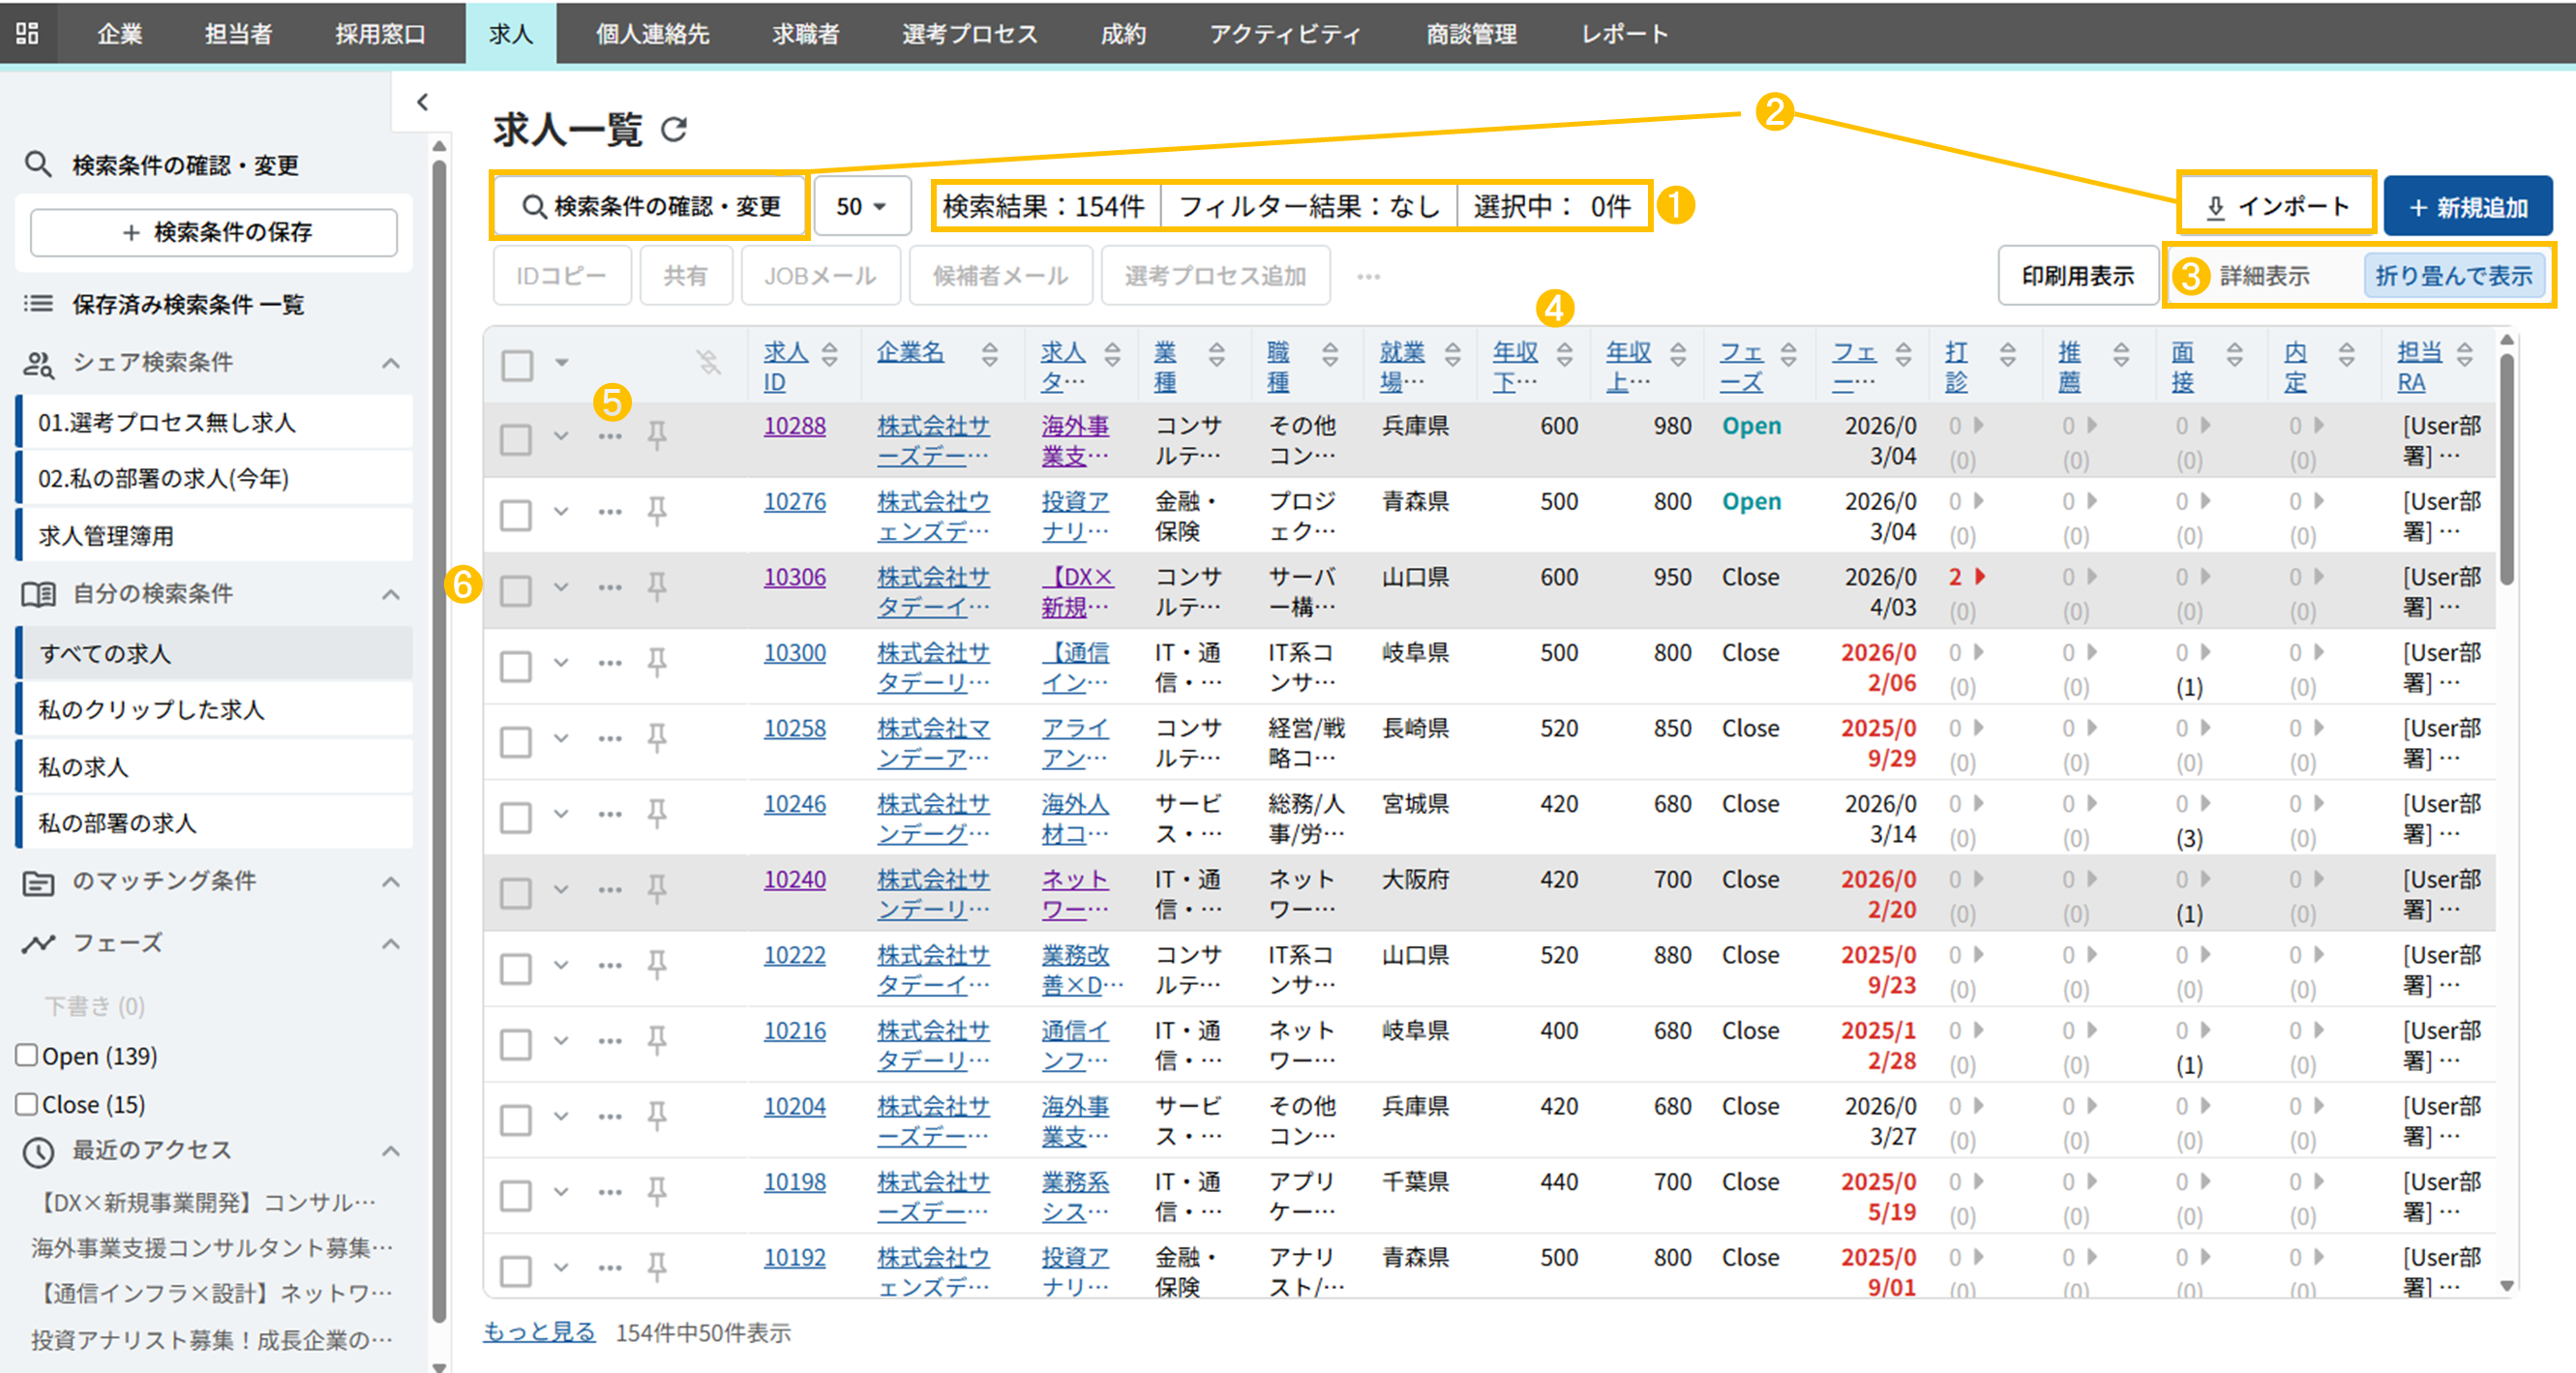Click the red arrow in 打診 for job 10306
The image size is (2576, 1373).
pos(1979,576)
